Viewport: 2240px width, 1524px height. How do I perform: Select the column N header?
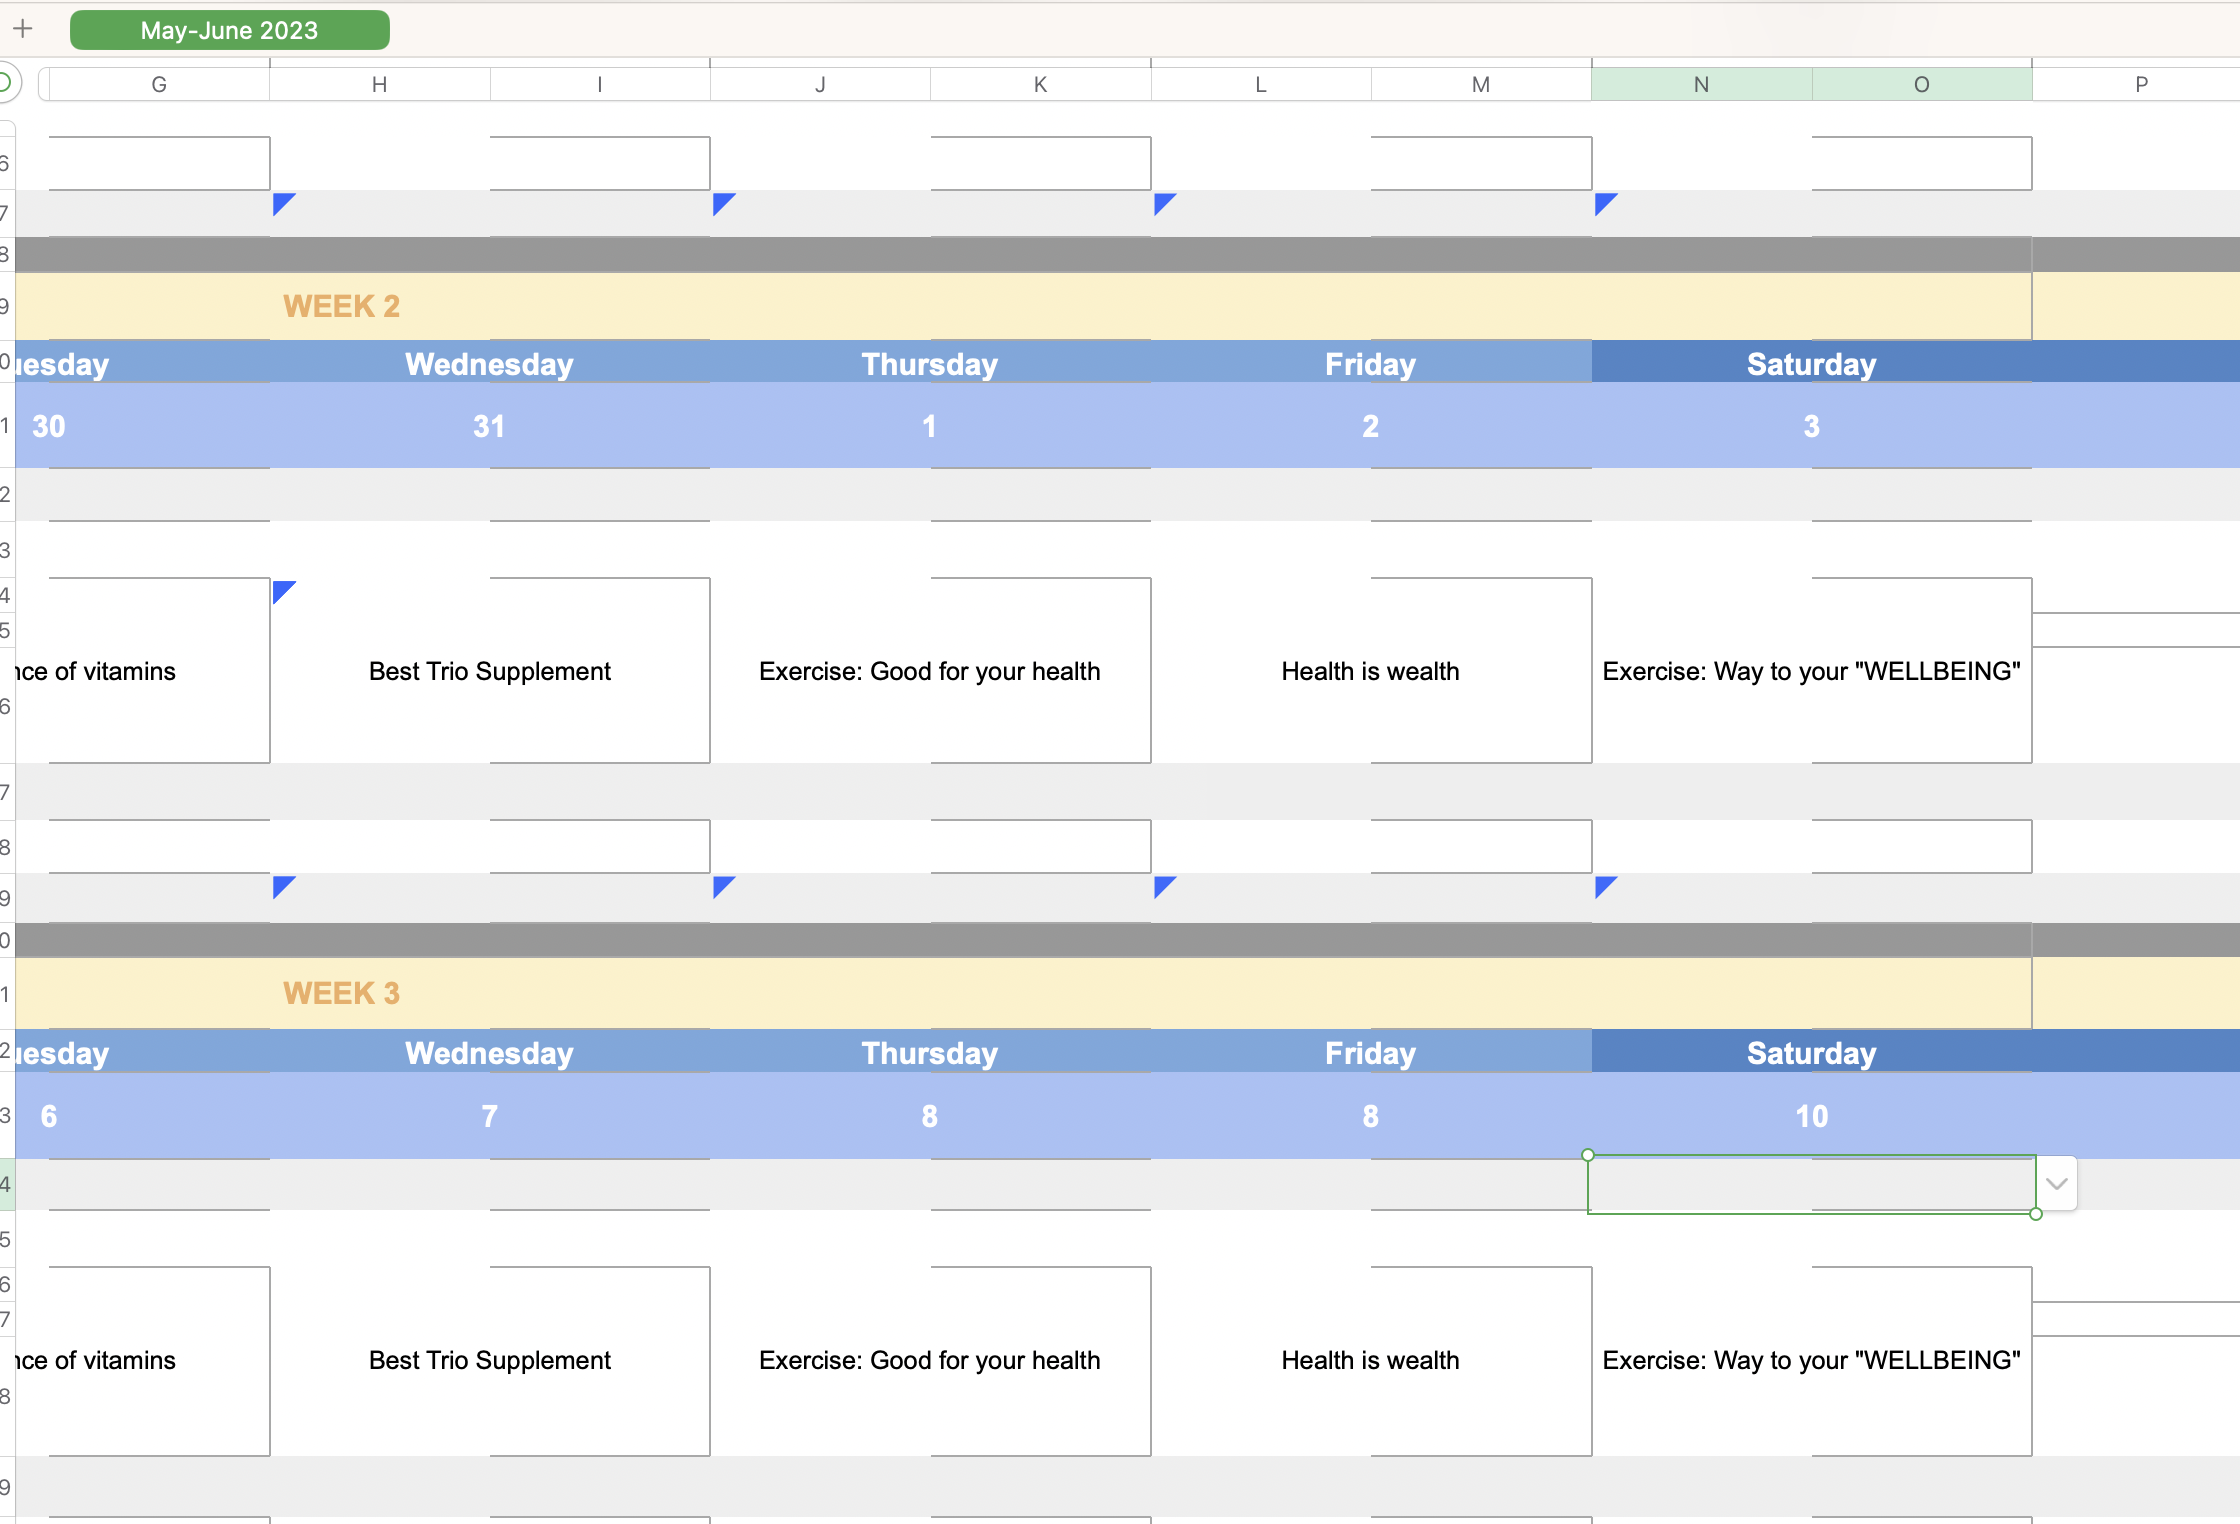pyautogui.click(x=1700, y=85)
